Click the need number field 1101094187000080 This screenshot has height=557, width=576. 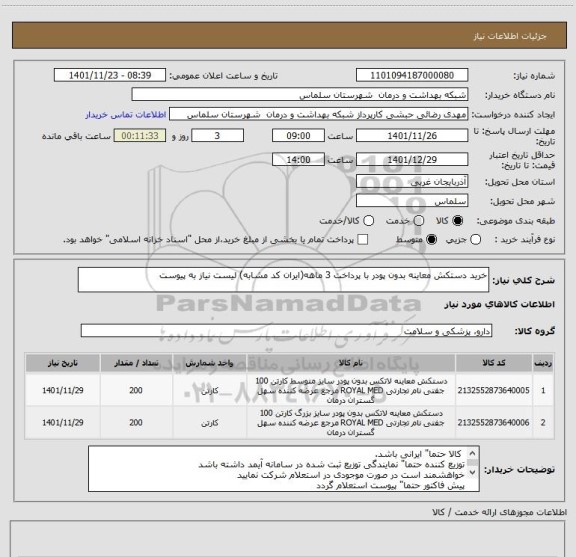click(x=412, y=75)
